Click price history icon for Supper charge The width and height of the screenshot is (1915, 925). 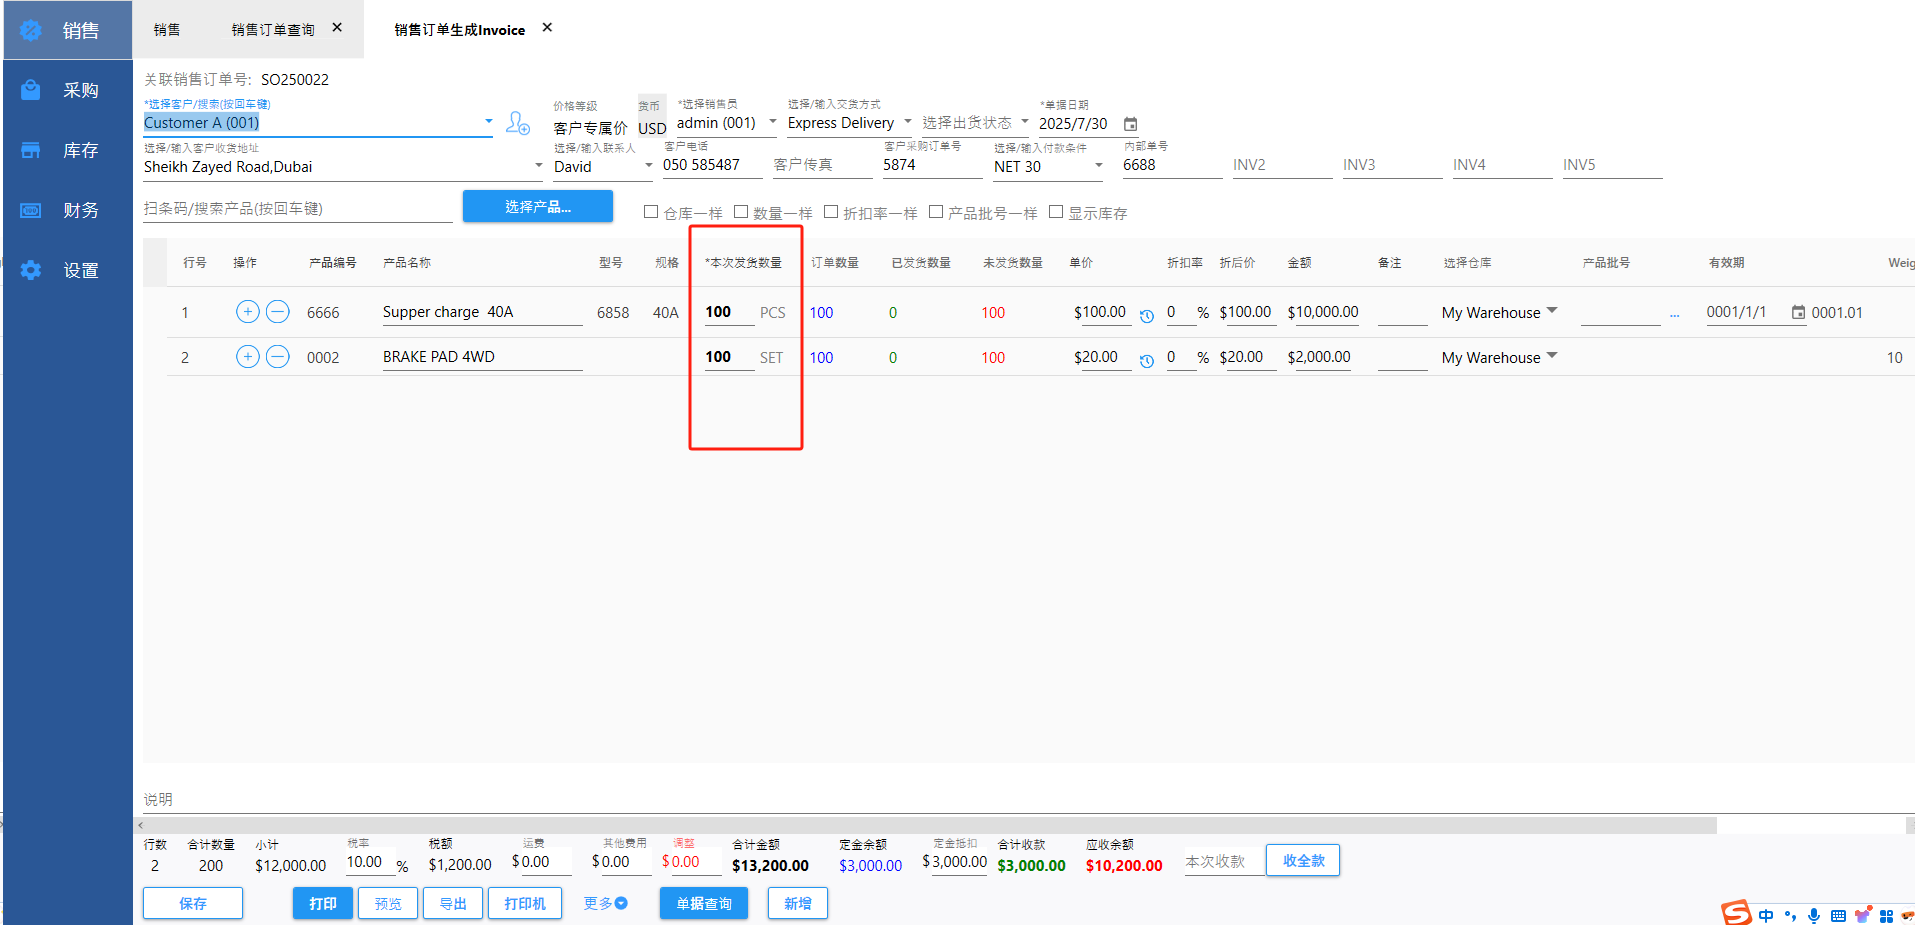click(x=1147, y=316)
